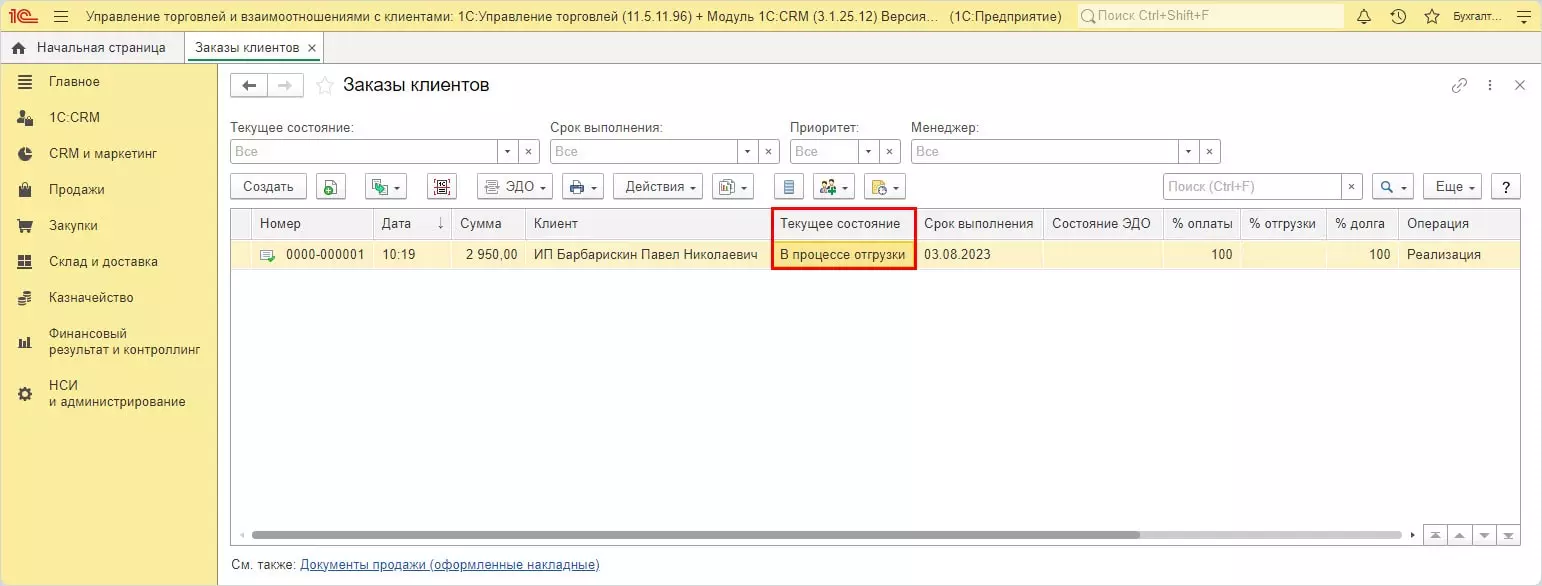Expand the Менеджер filter dropdown
Image resolution: width=1542 pixels, height=586 pixels.
pyautogui.click(x=1188, y=152)
